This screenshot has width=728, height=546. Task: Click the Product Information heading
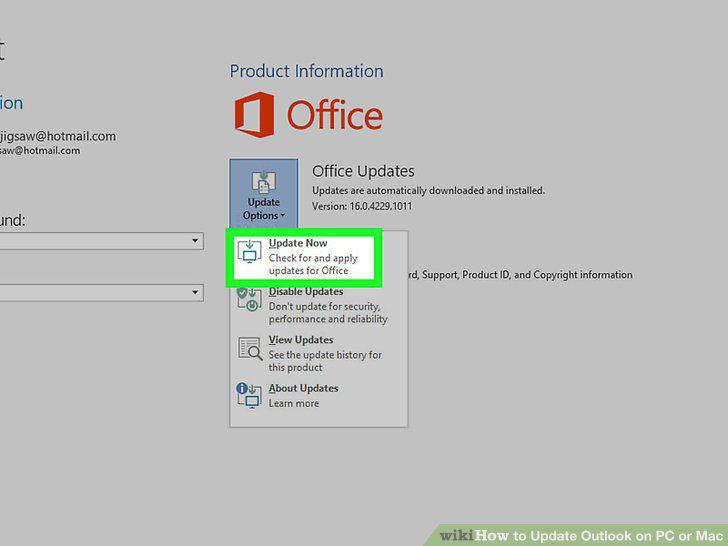point(306,71)
